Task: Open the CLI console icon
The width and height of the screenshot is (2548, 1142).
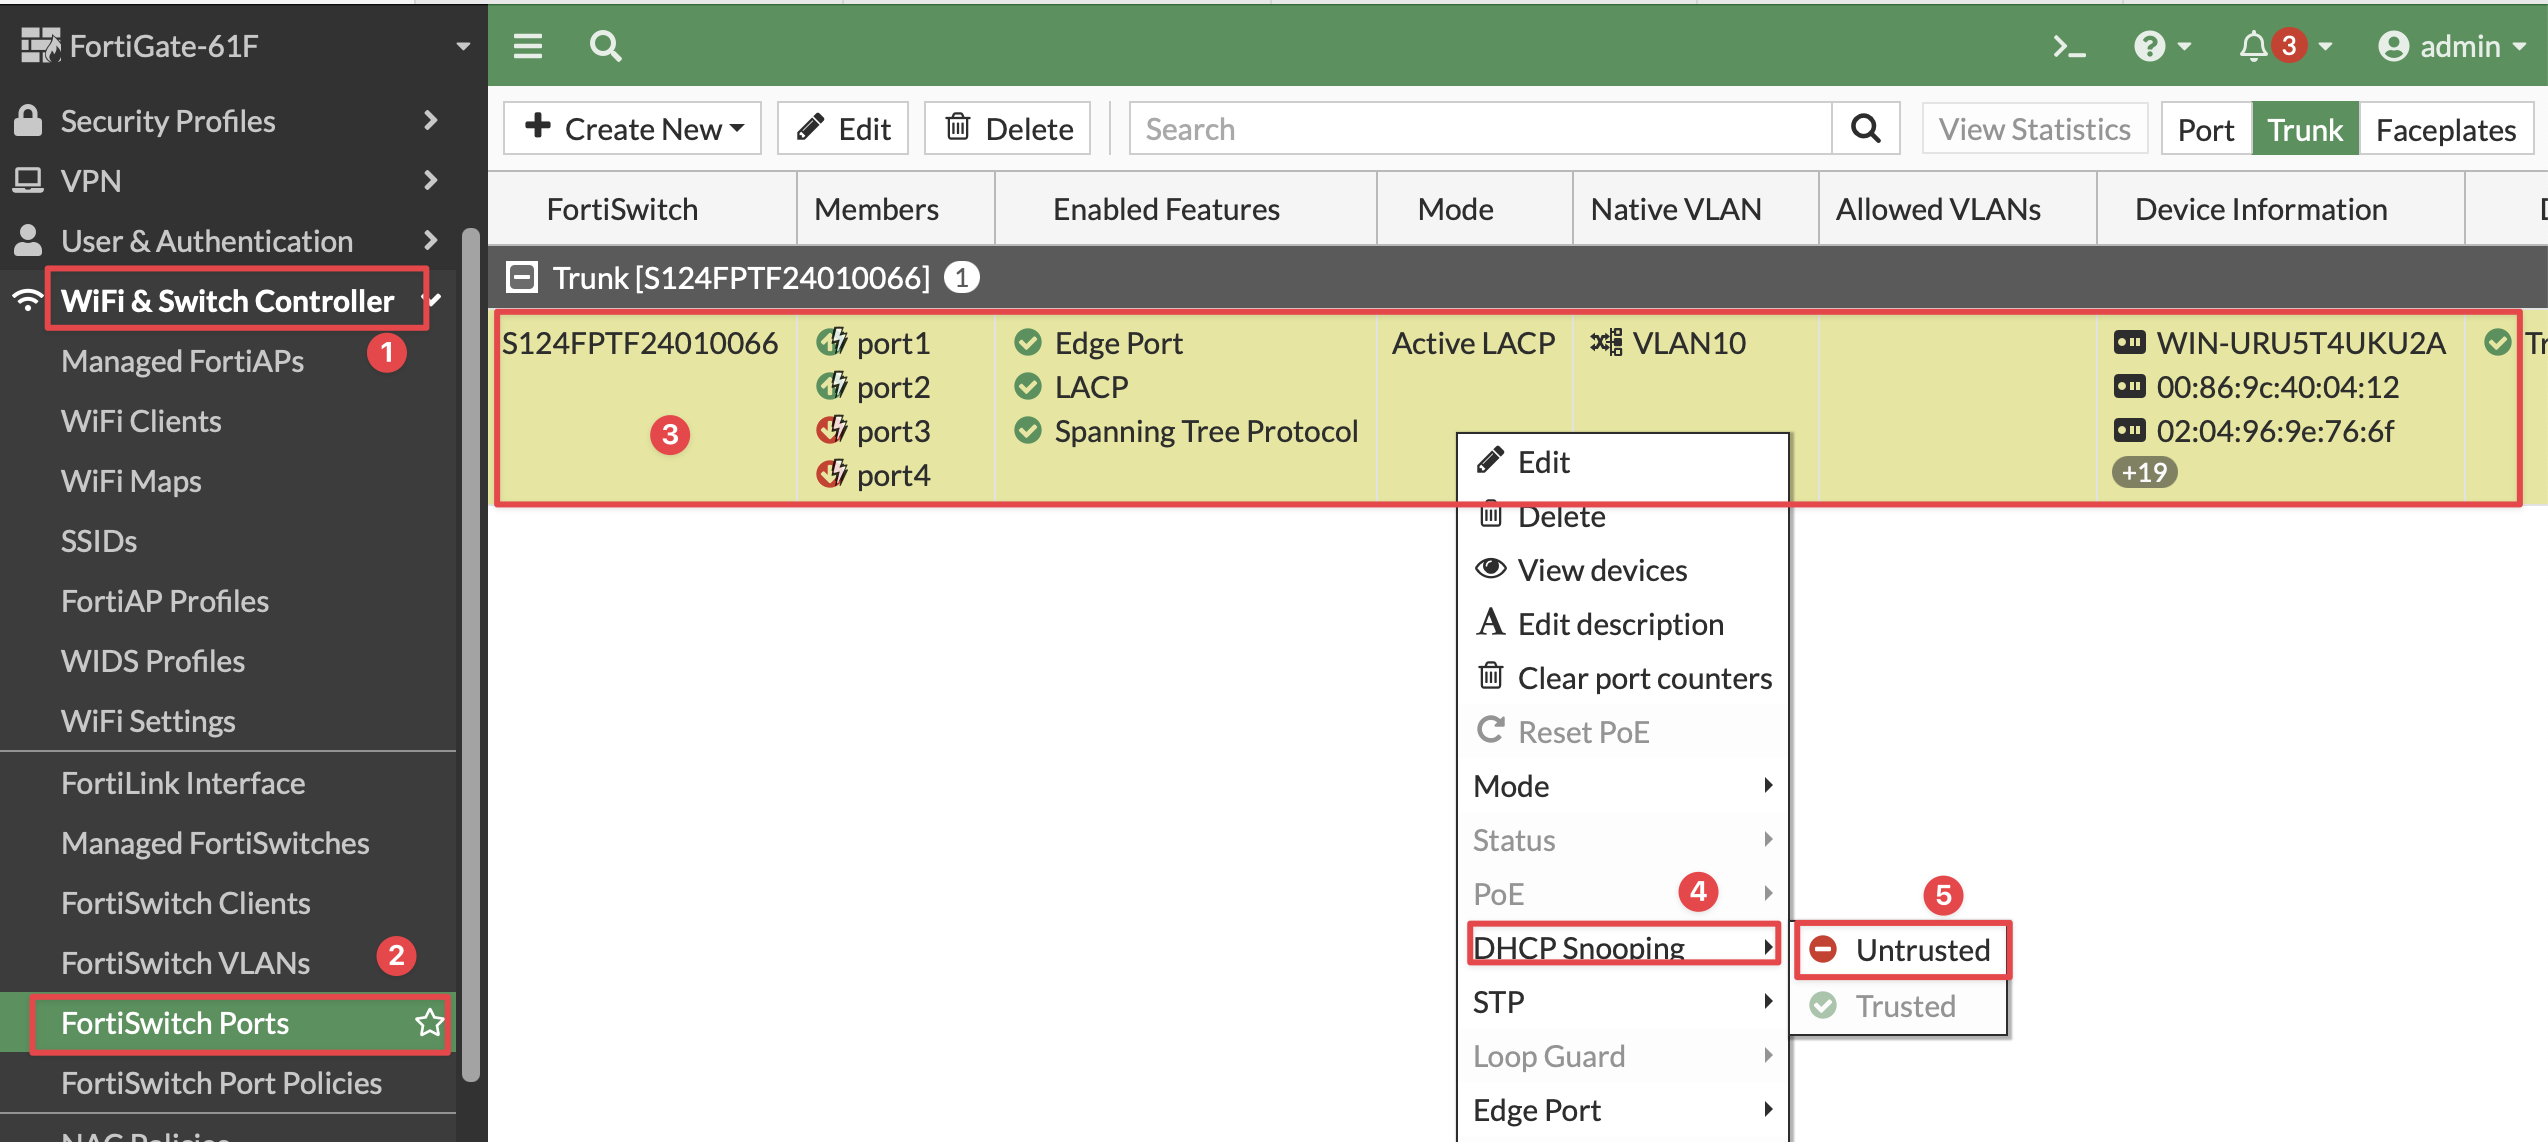Action: pos(2069,47)
